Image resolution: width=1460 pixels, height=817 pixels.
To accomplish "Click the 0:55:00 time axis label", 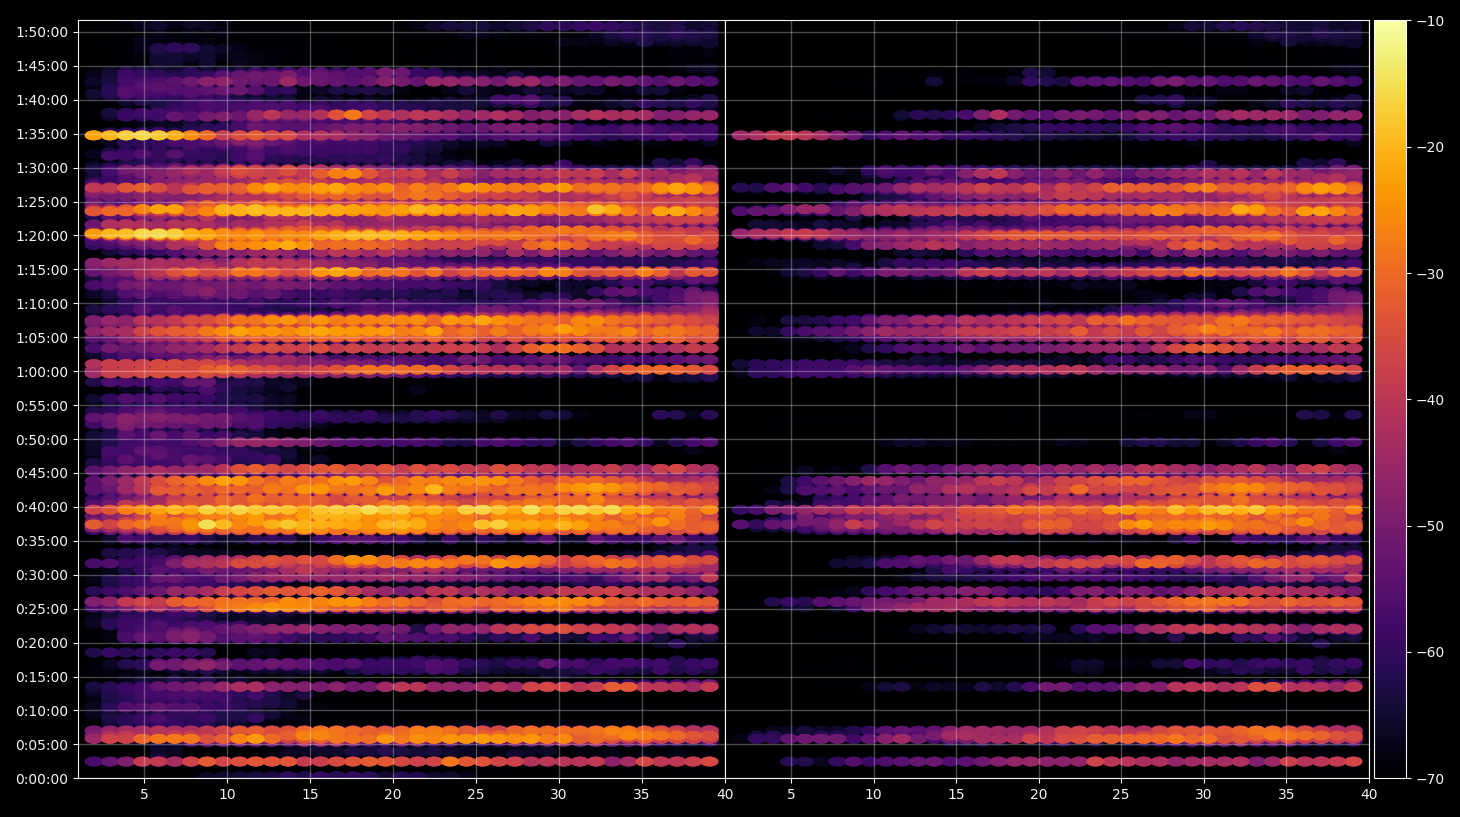I will 42,406.
